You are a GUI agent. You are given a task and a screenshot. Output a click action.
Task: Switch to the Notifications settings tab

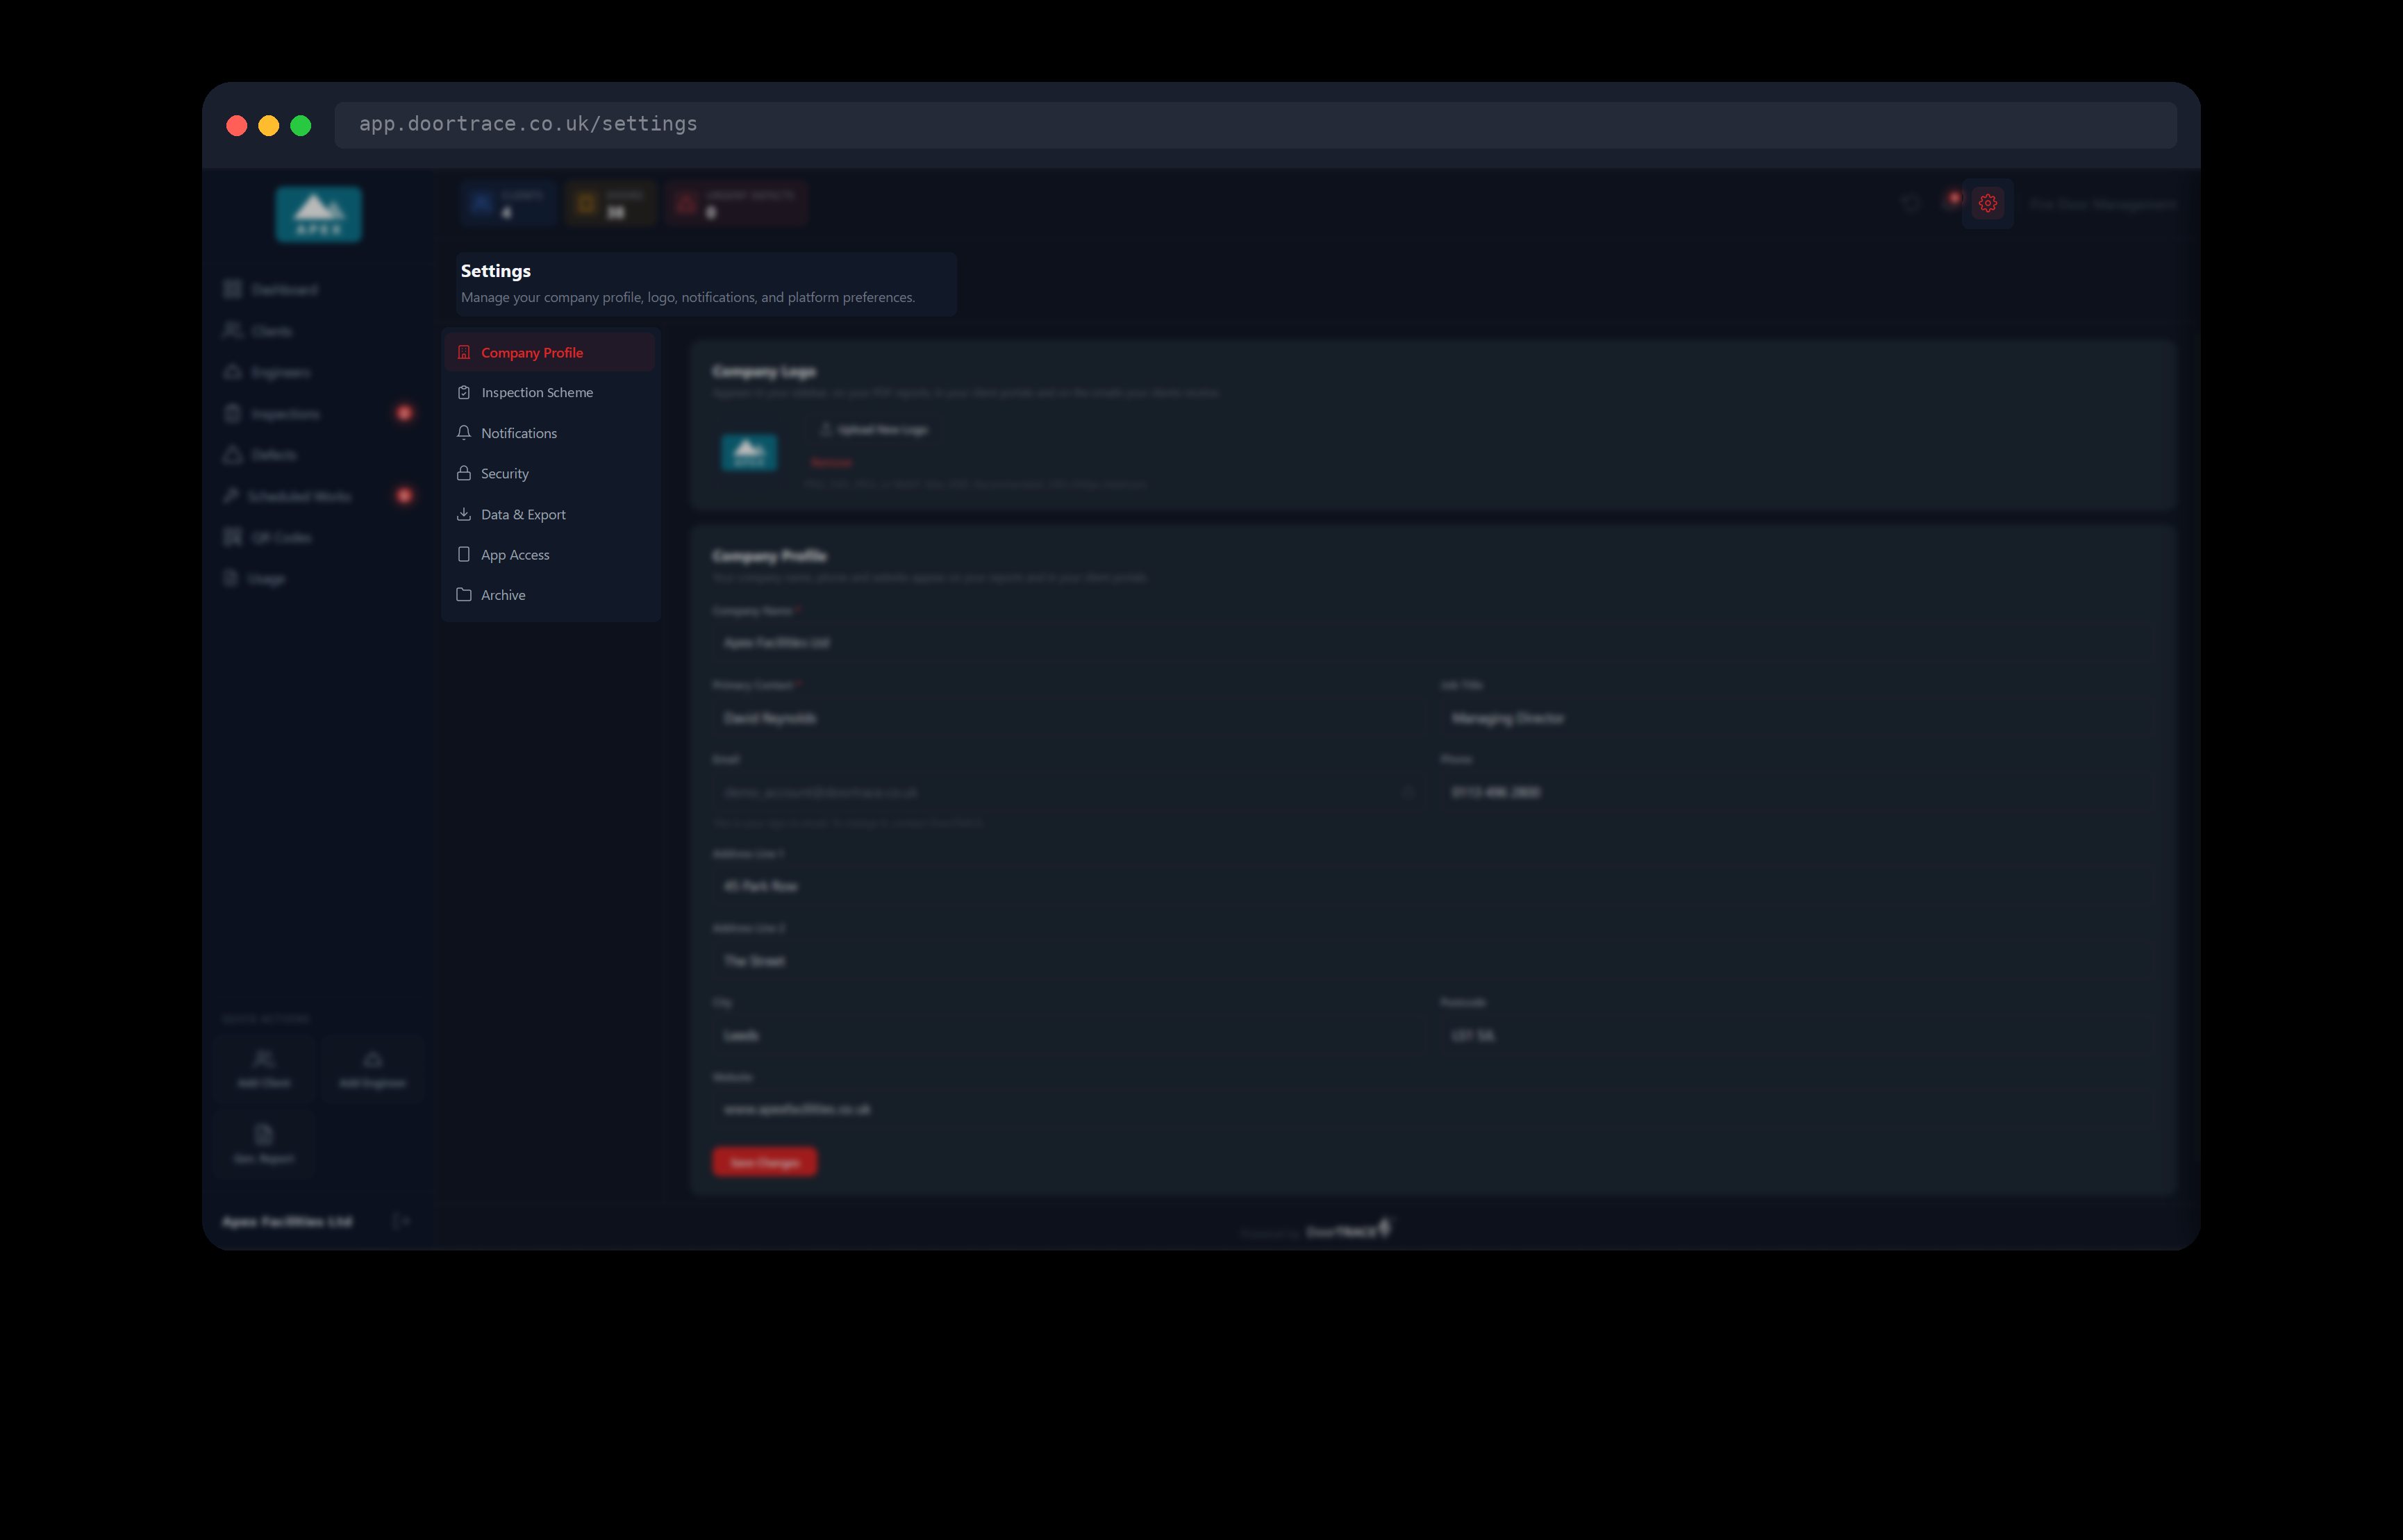point(550,433)
